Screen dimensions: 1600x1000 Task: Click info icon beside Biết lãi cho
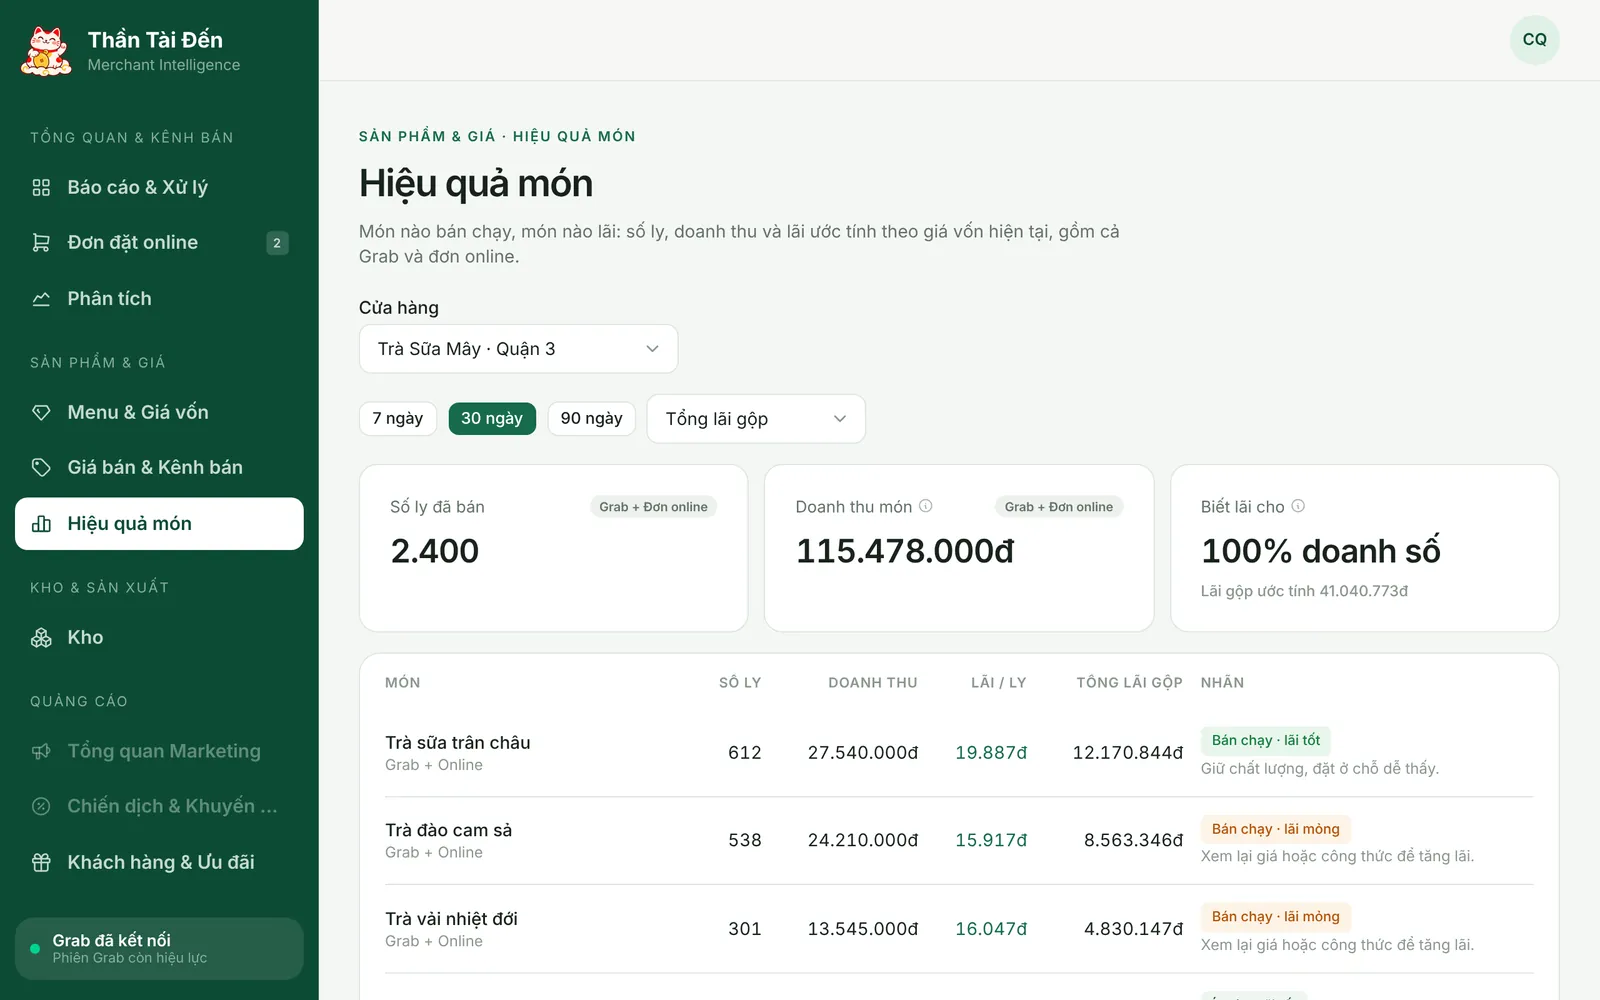[x=1298, y=506]
